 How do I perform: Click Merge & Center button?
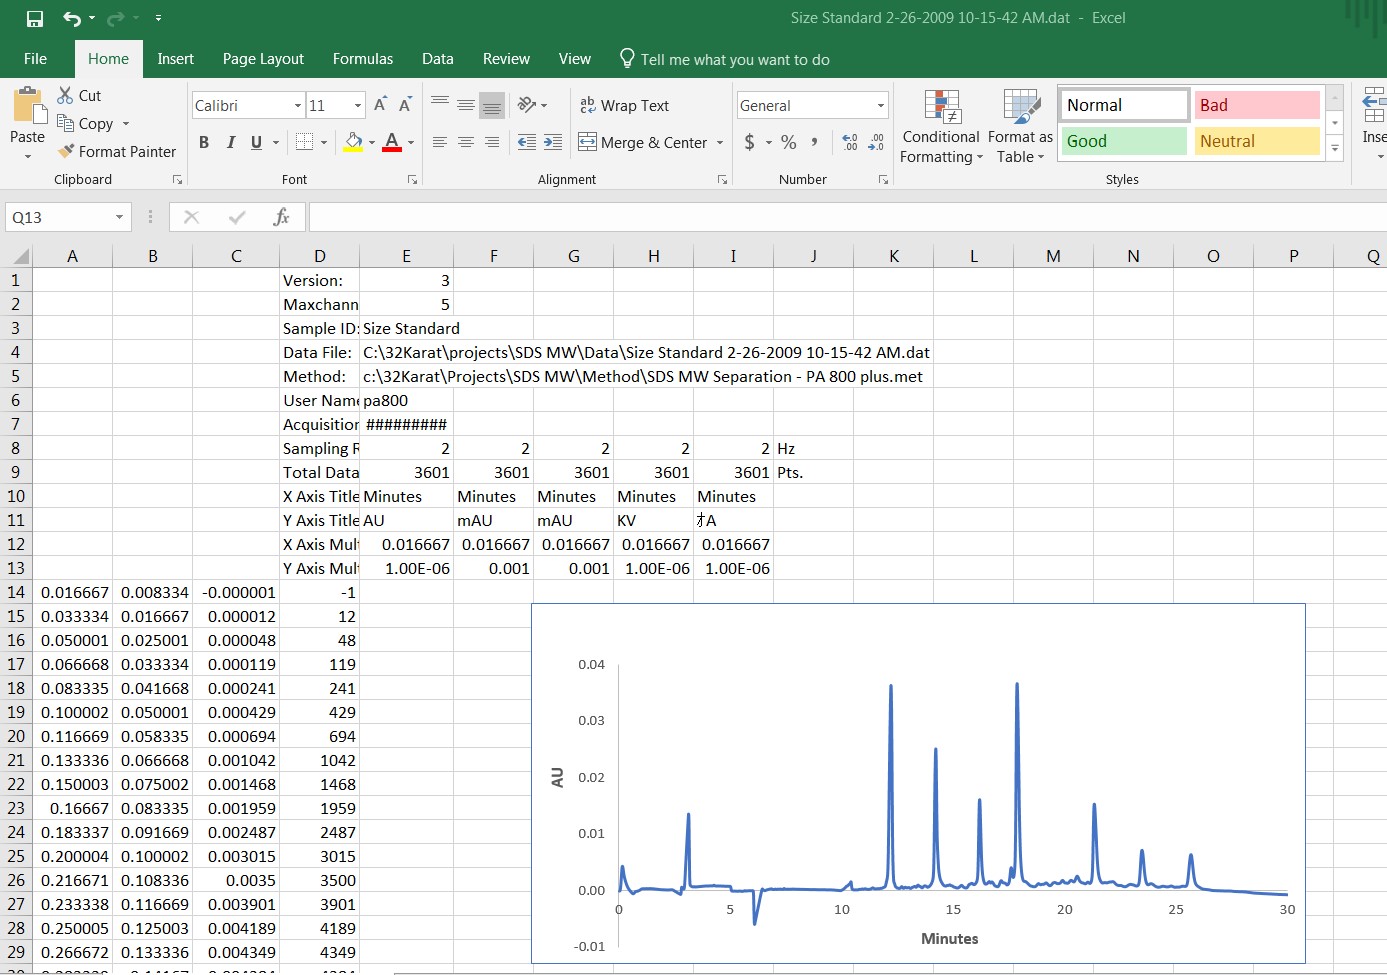coord(643,142)
